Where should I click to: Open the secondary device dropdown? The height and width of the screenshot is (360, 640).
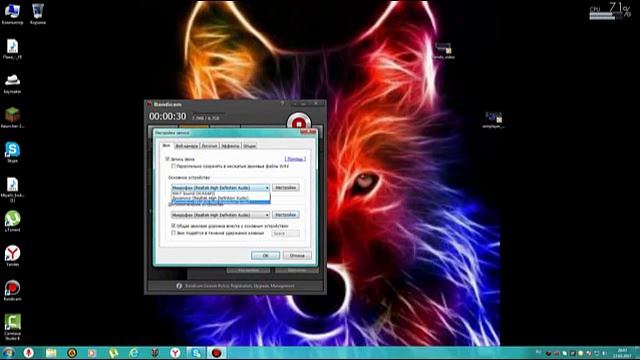point(220,215)
